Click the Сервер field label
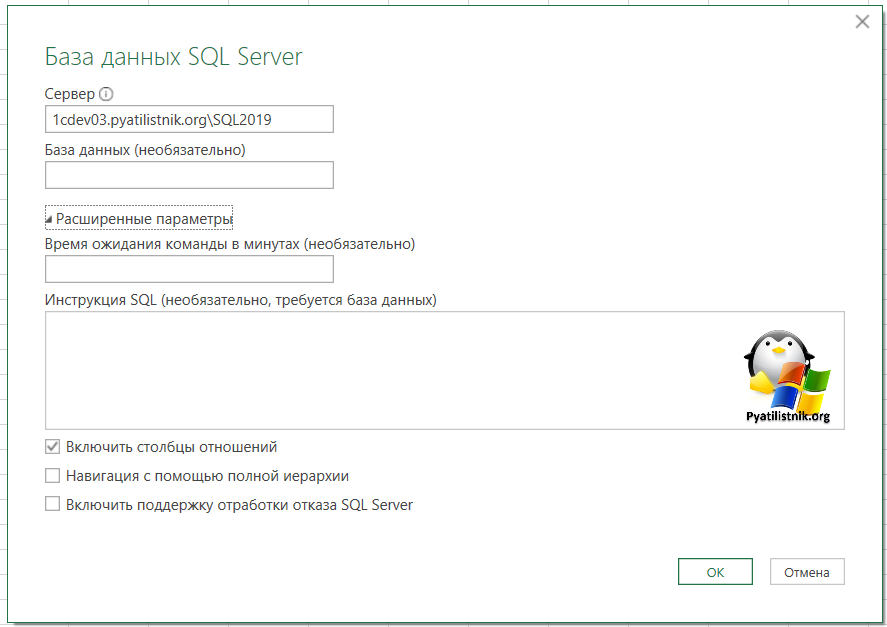This screenshot has width=887, height=627. 70,94
